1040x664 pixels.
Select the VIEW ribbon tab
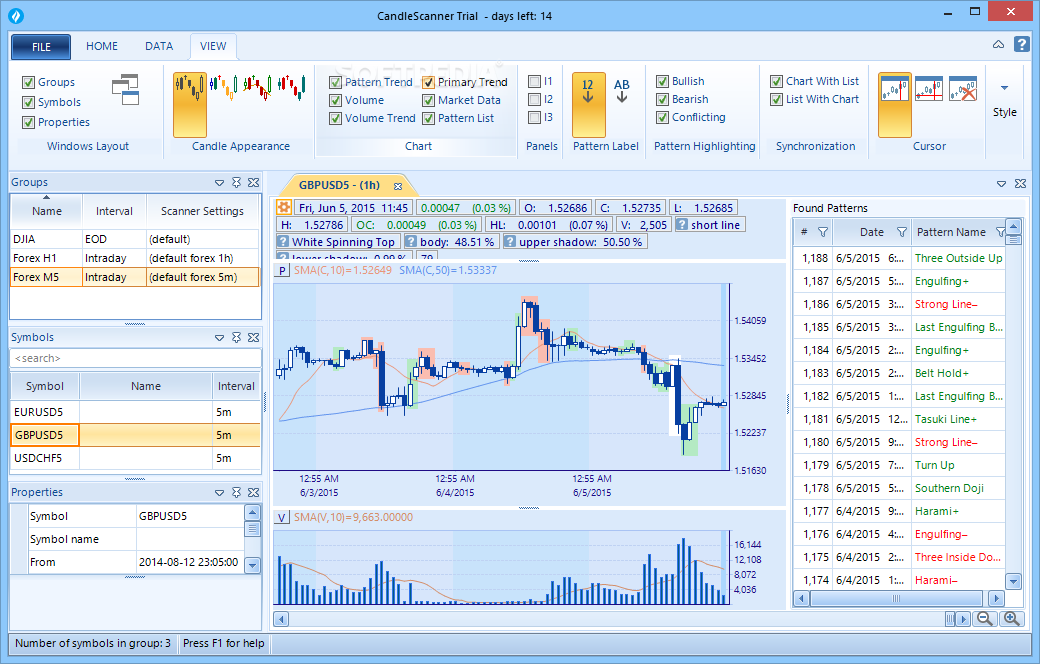[x=213, y=46]
